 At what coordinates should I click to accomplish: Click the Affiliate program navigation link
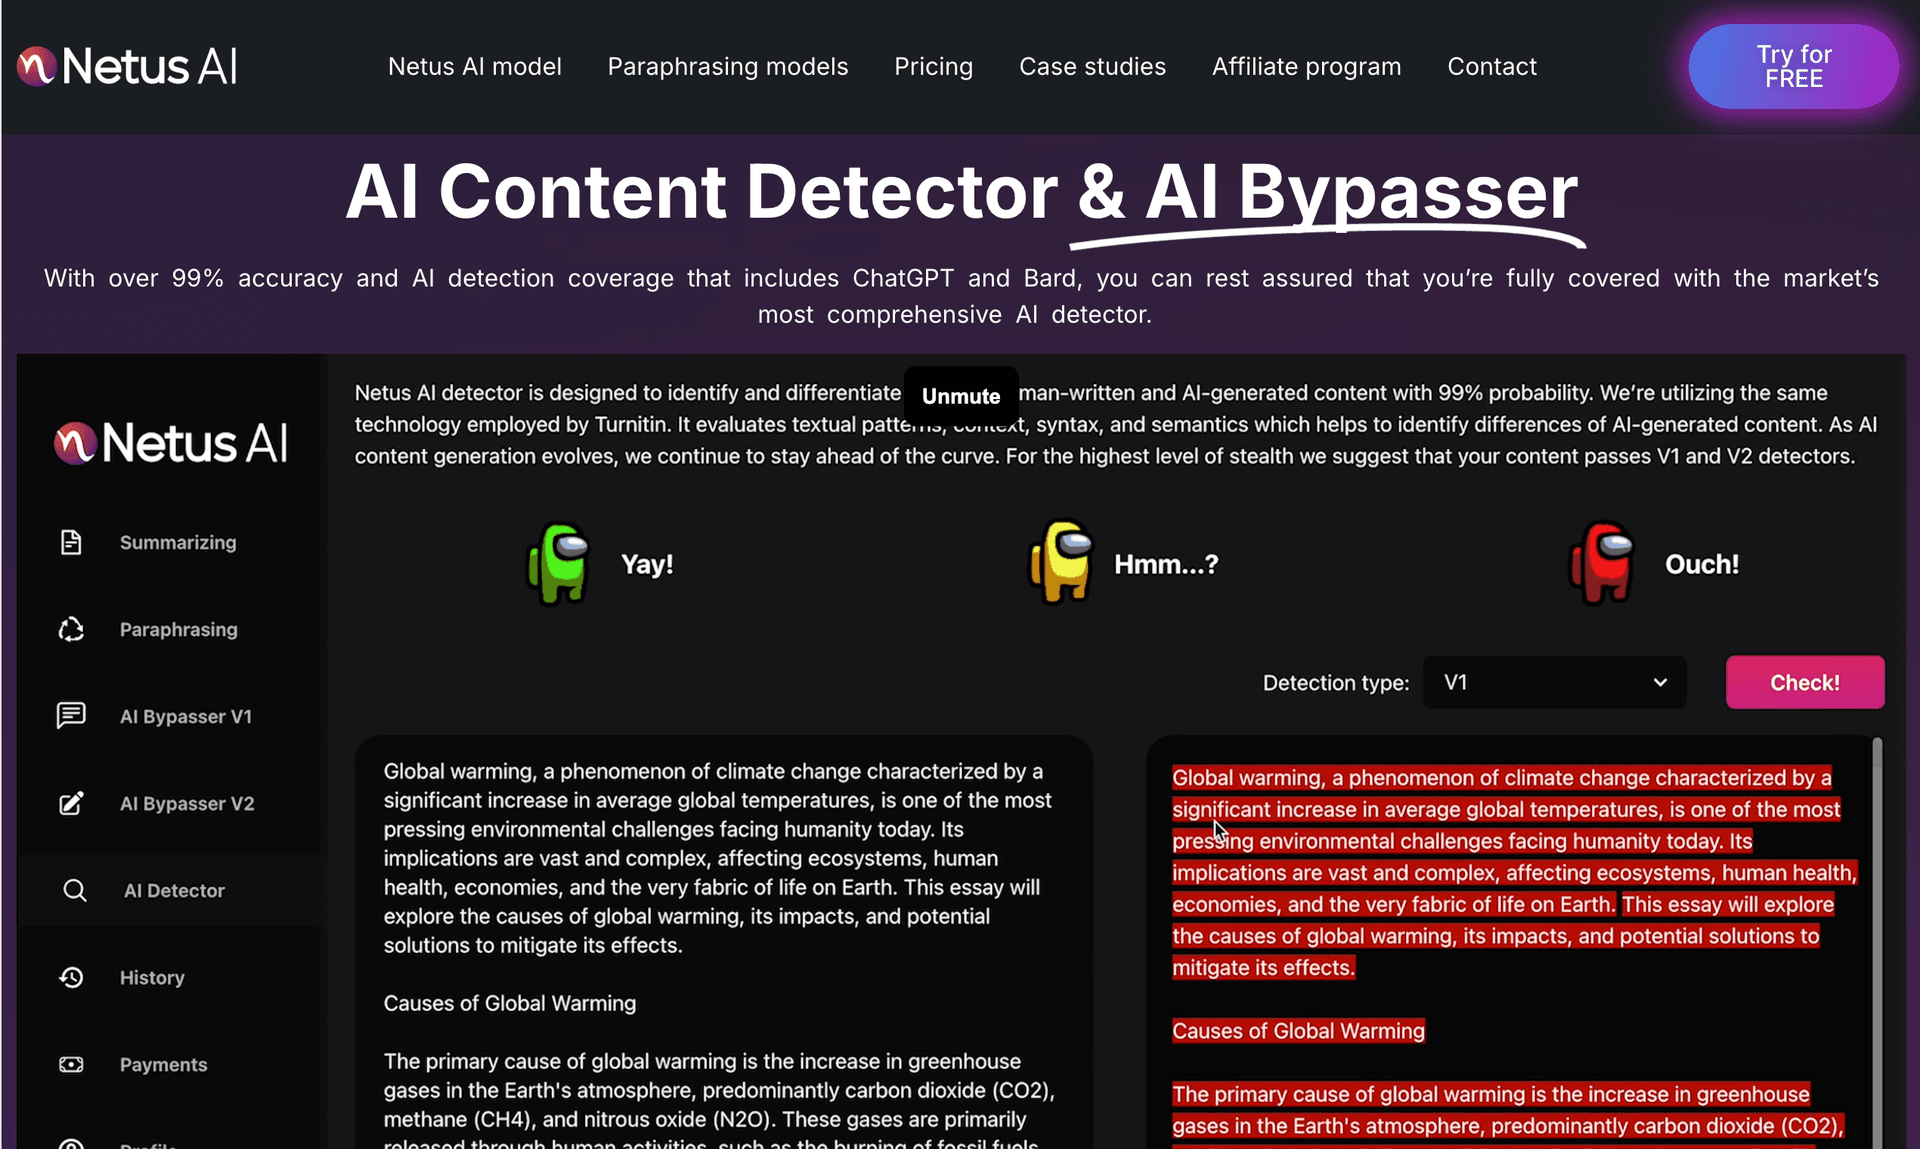(x=1306, y=66)
